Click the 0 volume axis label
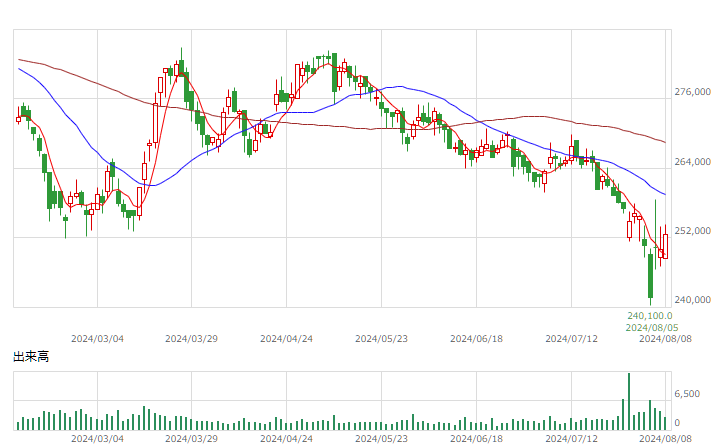The height and width of the screenshot is (448, 718). pos(677,422)
